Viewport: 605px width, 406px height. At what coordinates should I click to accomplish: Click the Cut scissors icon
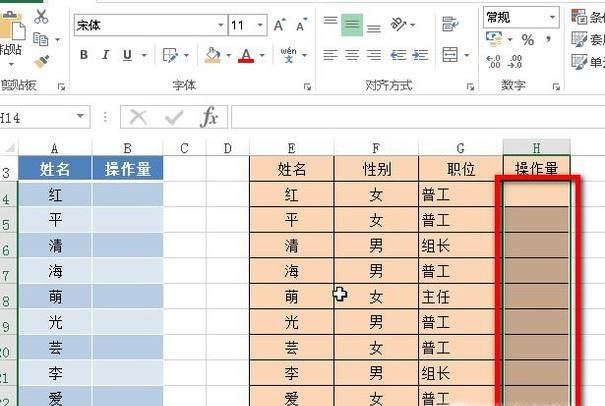(x=41, y=17)
